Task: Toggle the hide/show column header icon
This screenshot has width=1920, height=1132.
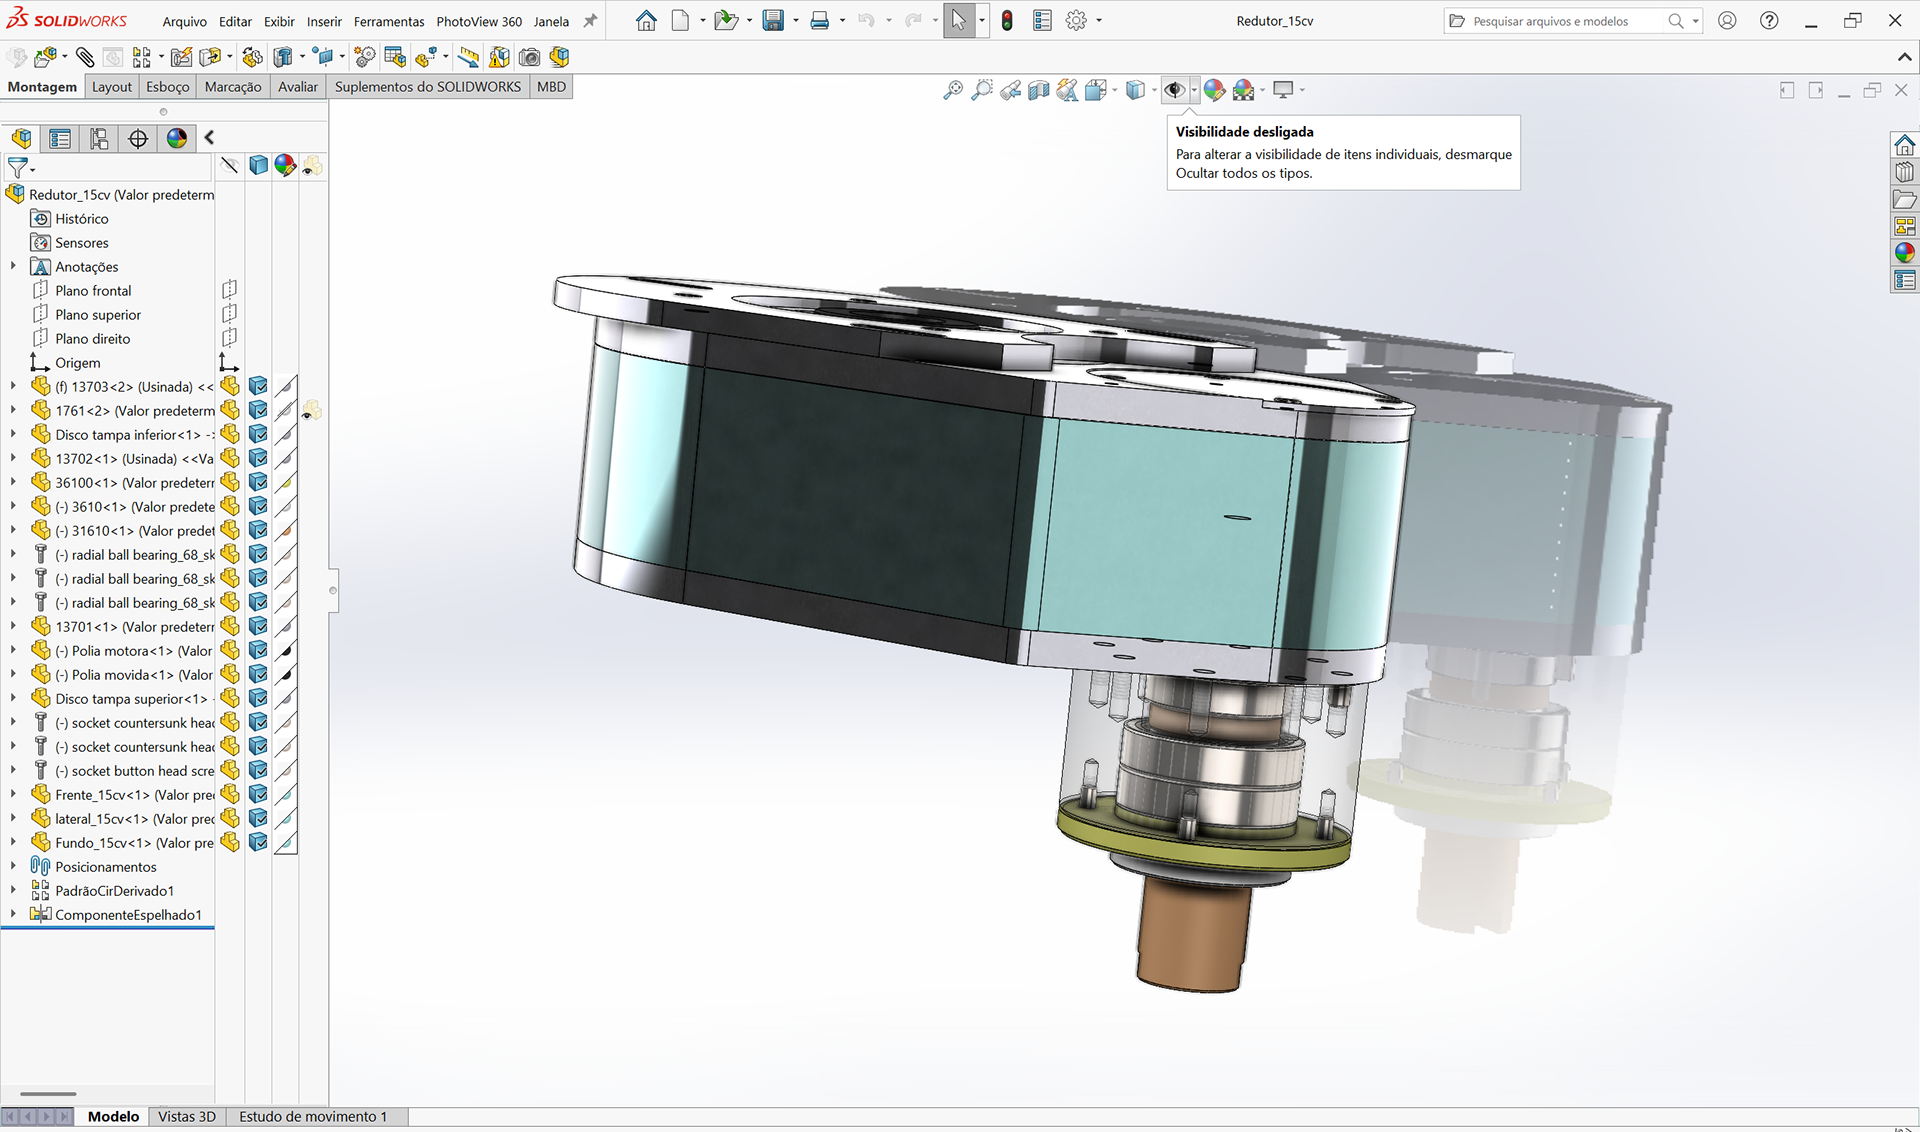Action: [230, 165]
